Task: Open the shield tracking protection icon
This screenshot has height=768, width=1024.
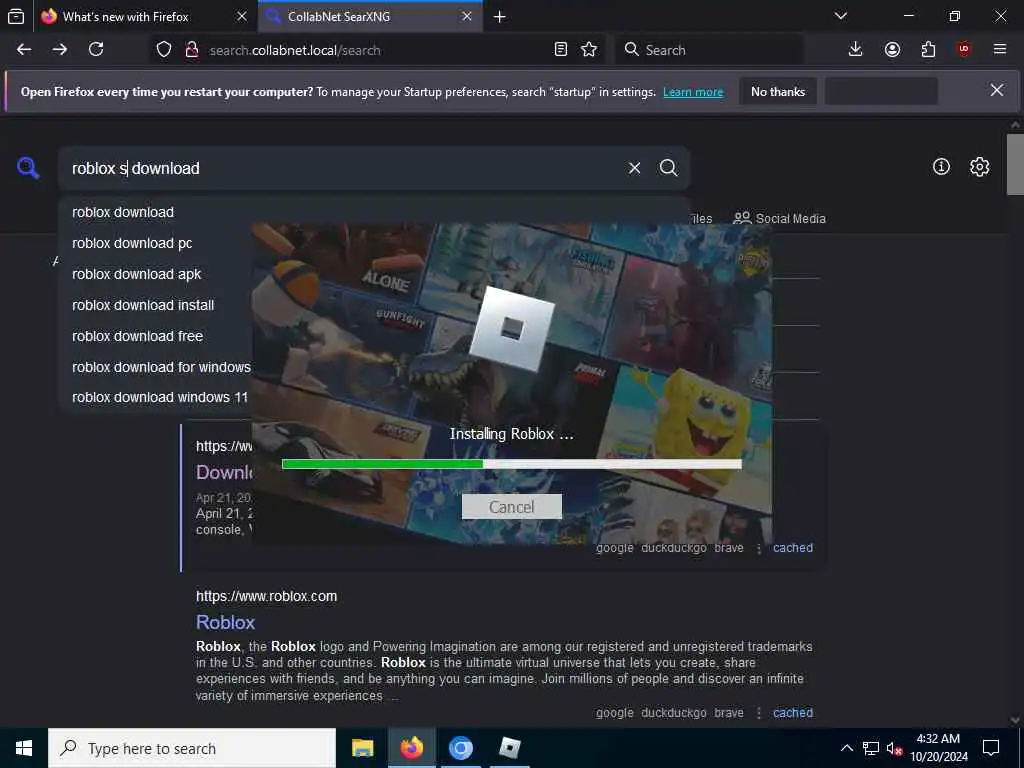Action: [x=164, y=50]
